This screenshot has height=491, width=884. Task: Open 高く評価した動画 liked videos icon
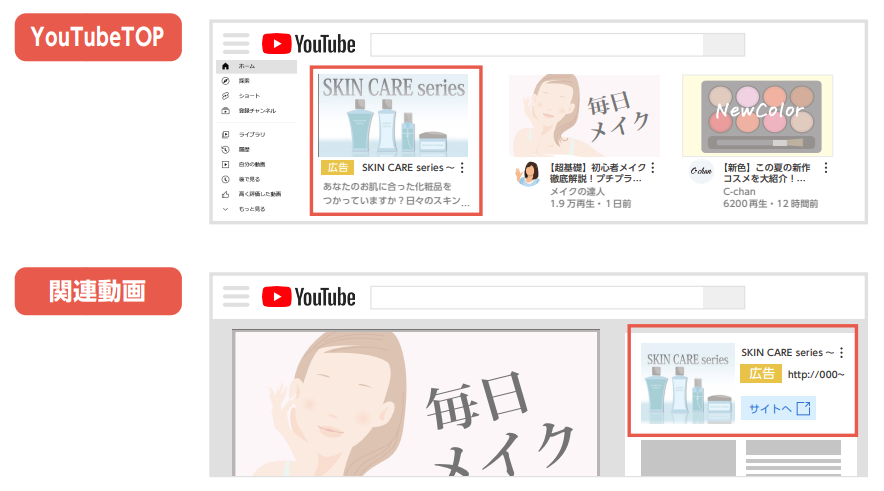click(226, 194)
